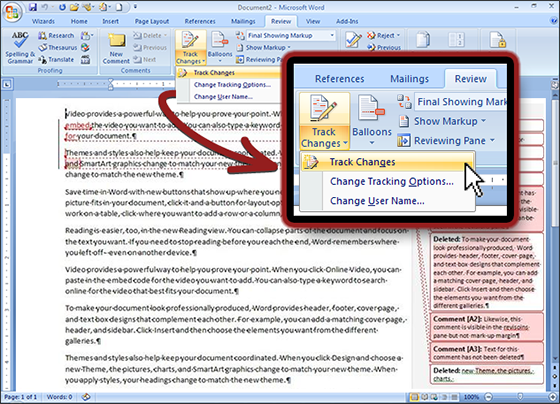The height and width of the screenshot is (404, 560).
Task: Open Word Count icon in Proofing group
Action: (x=85, y=60)
